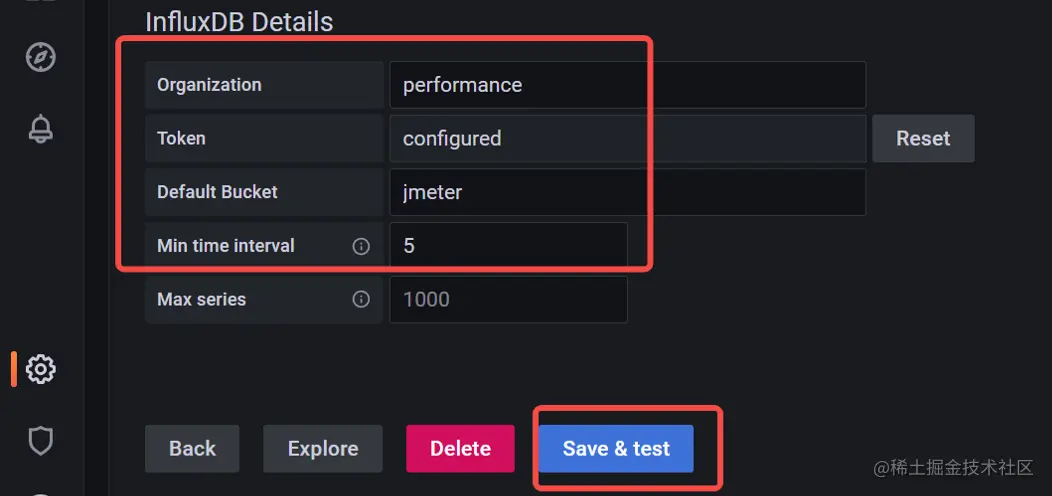Open Alerting via the bell icon
Screen dimensions: 1052x496
tap(41, 129)
